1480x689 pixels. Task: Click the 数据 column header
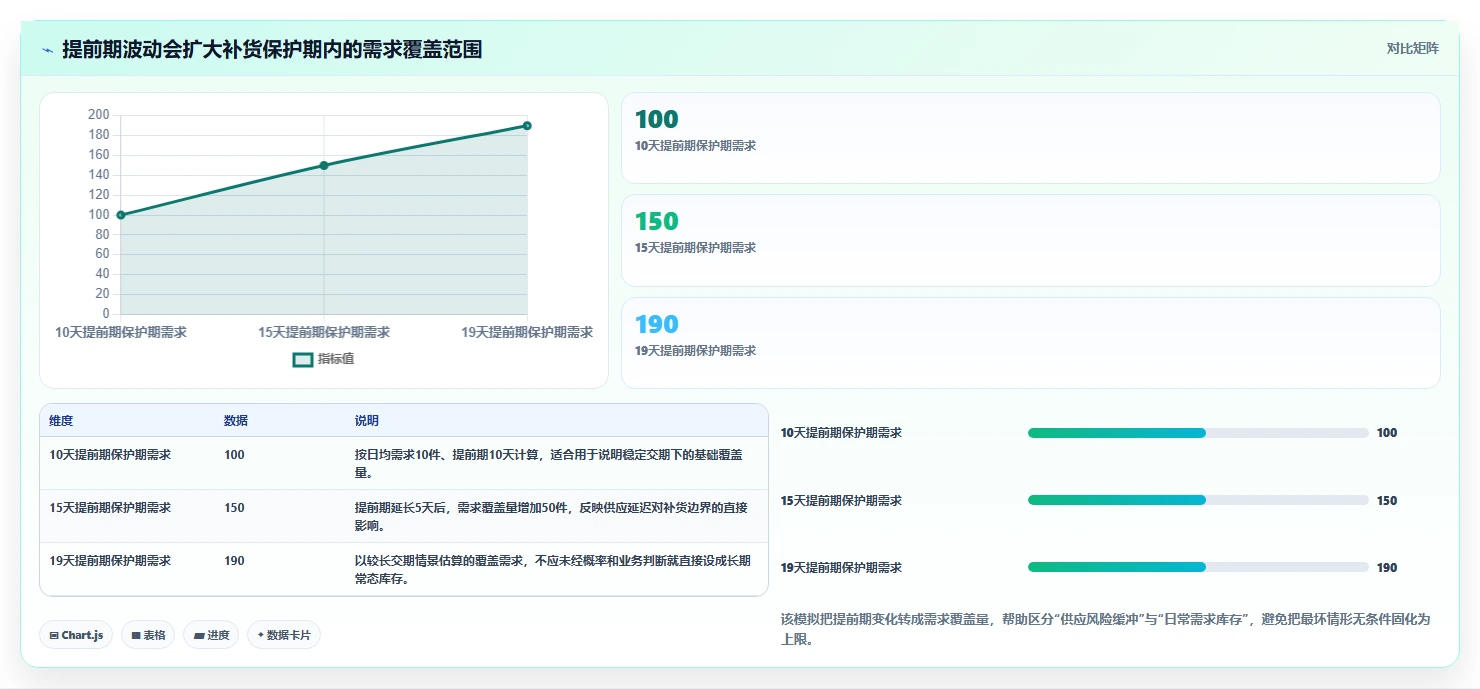pos(236,421)
